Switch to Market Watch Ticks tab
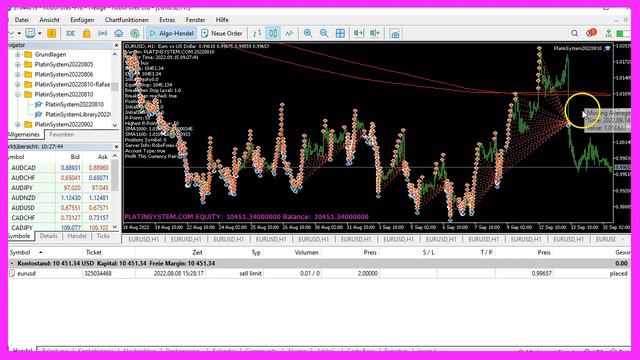 [x=103, y=236]
